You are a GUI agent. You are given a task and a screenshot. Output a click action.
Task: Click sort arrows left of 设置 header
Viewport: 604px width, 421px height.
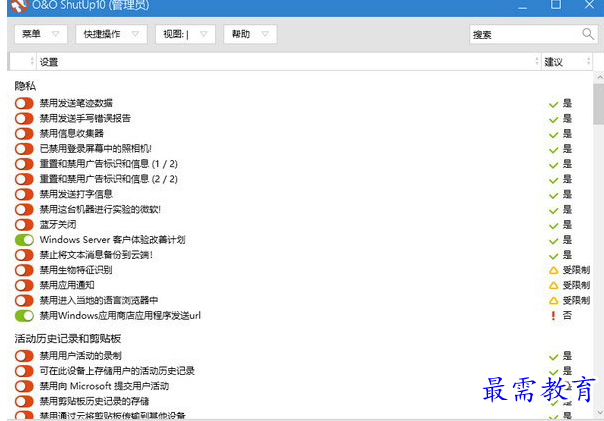click(32, 61)
